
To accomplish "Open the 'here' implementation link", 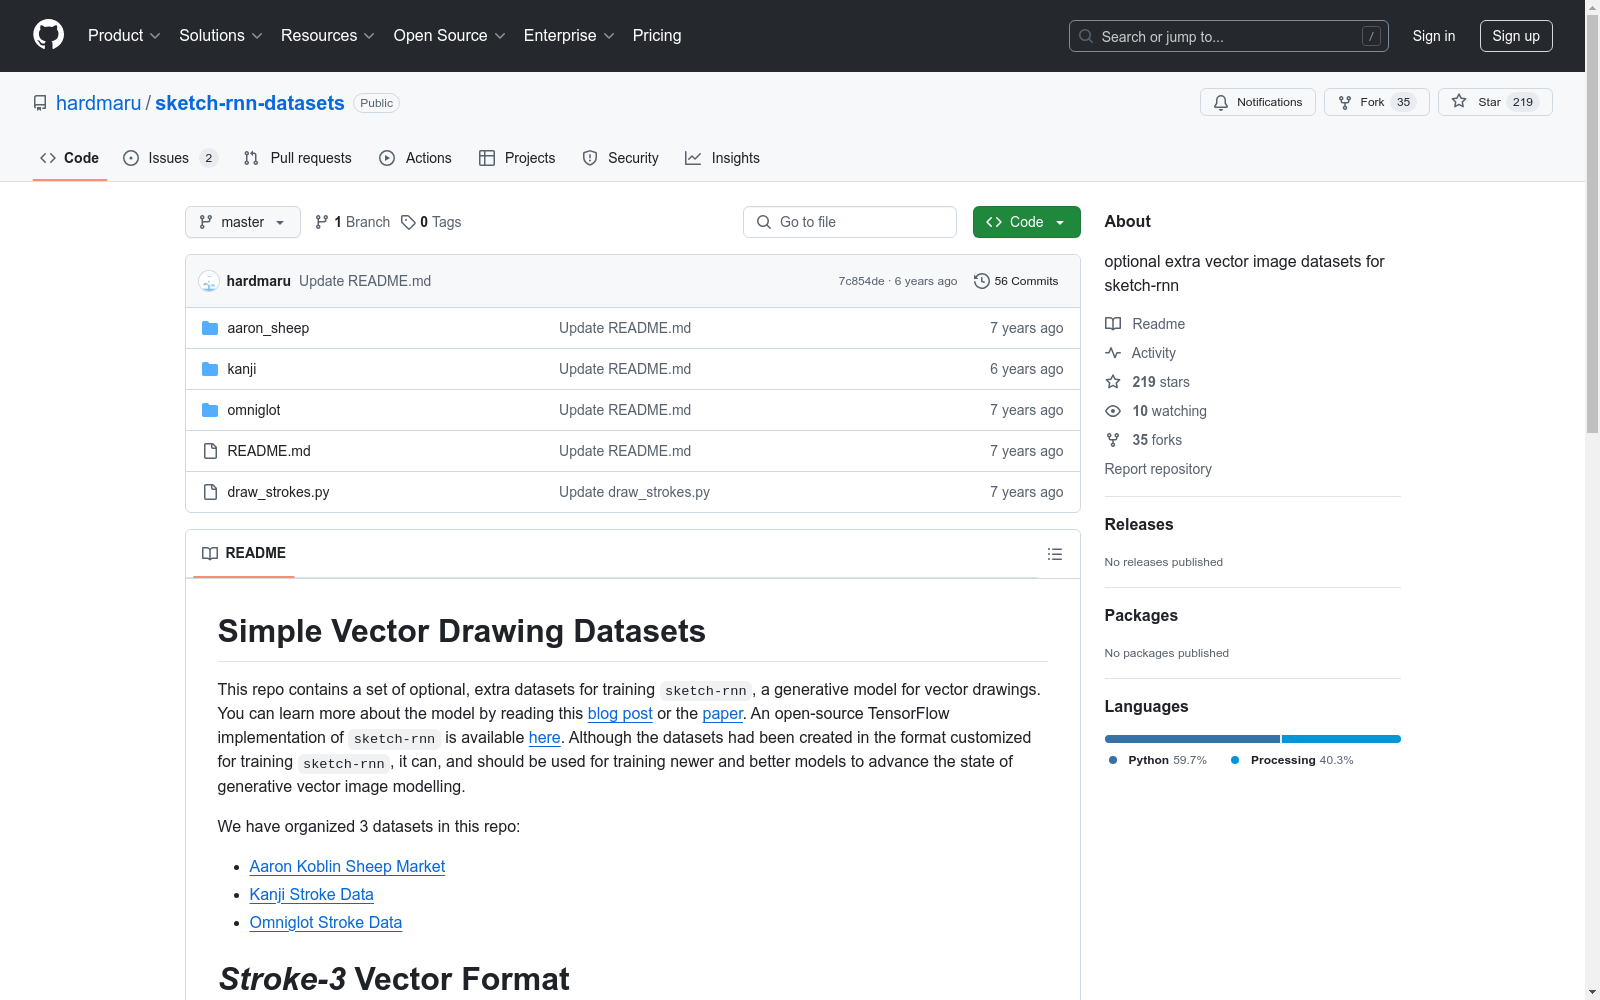I will (545, 737).
